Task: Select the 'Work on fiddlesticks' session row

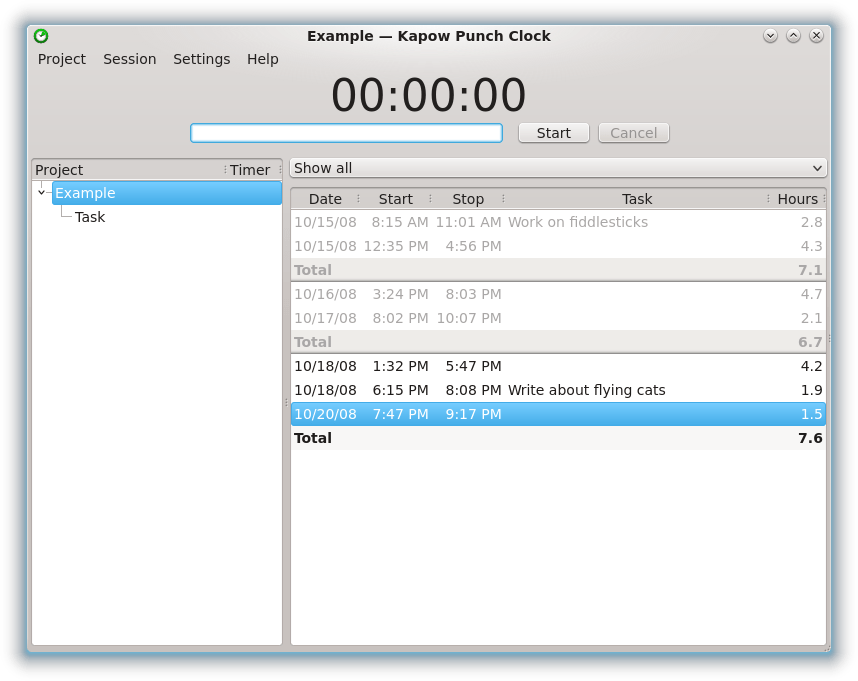Action: [558, 222]
